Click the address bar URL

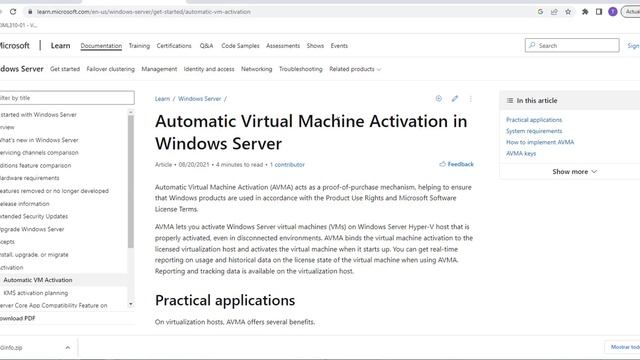(144, 12)
